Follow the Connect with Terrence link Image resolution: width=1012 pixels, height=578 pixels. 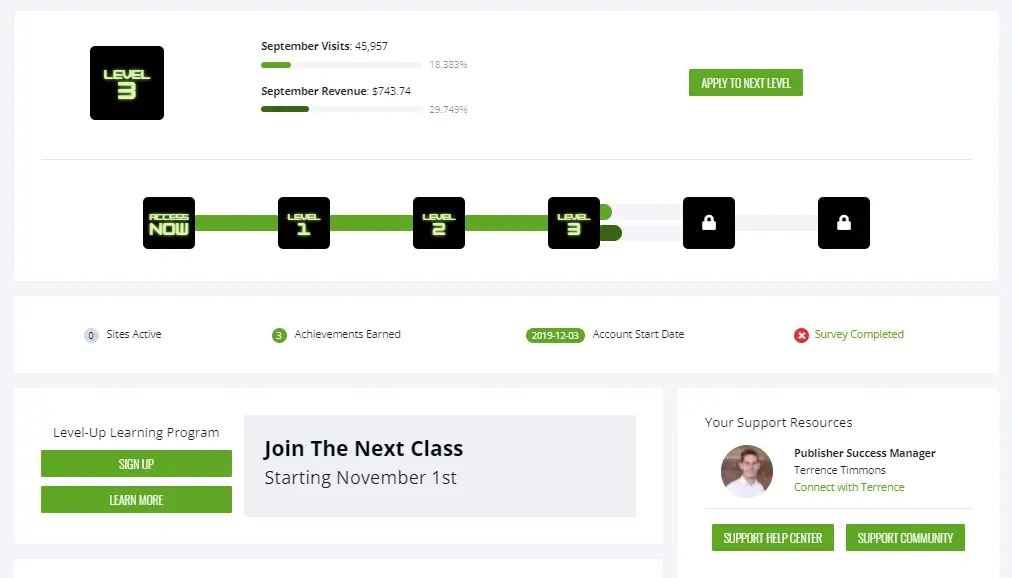click(x=849, y=487)
